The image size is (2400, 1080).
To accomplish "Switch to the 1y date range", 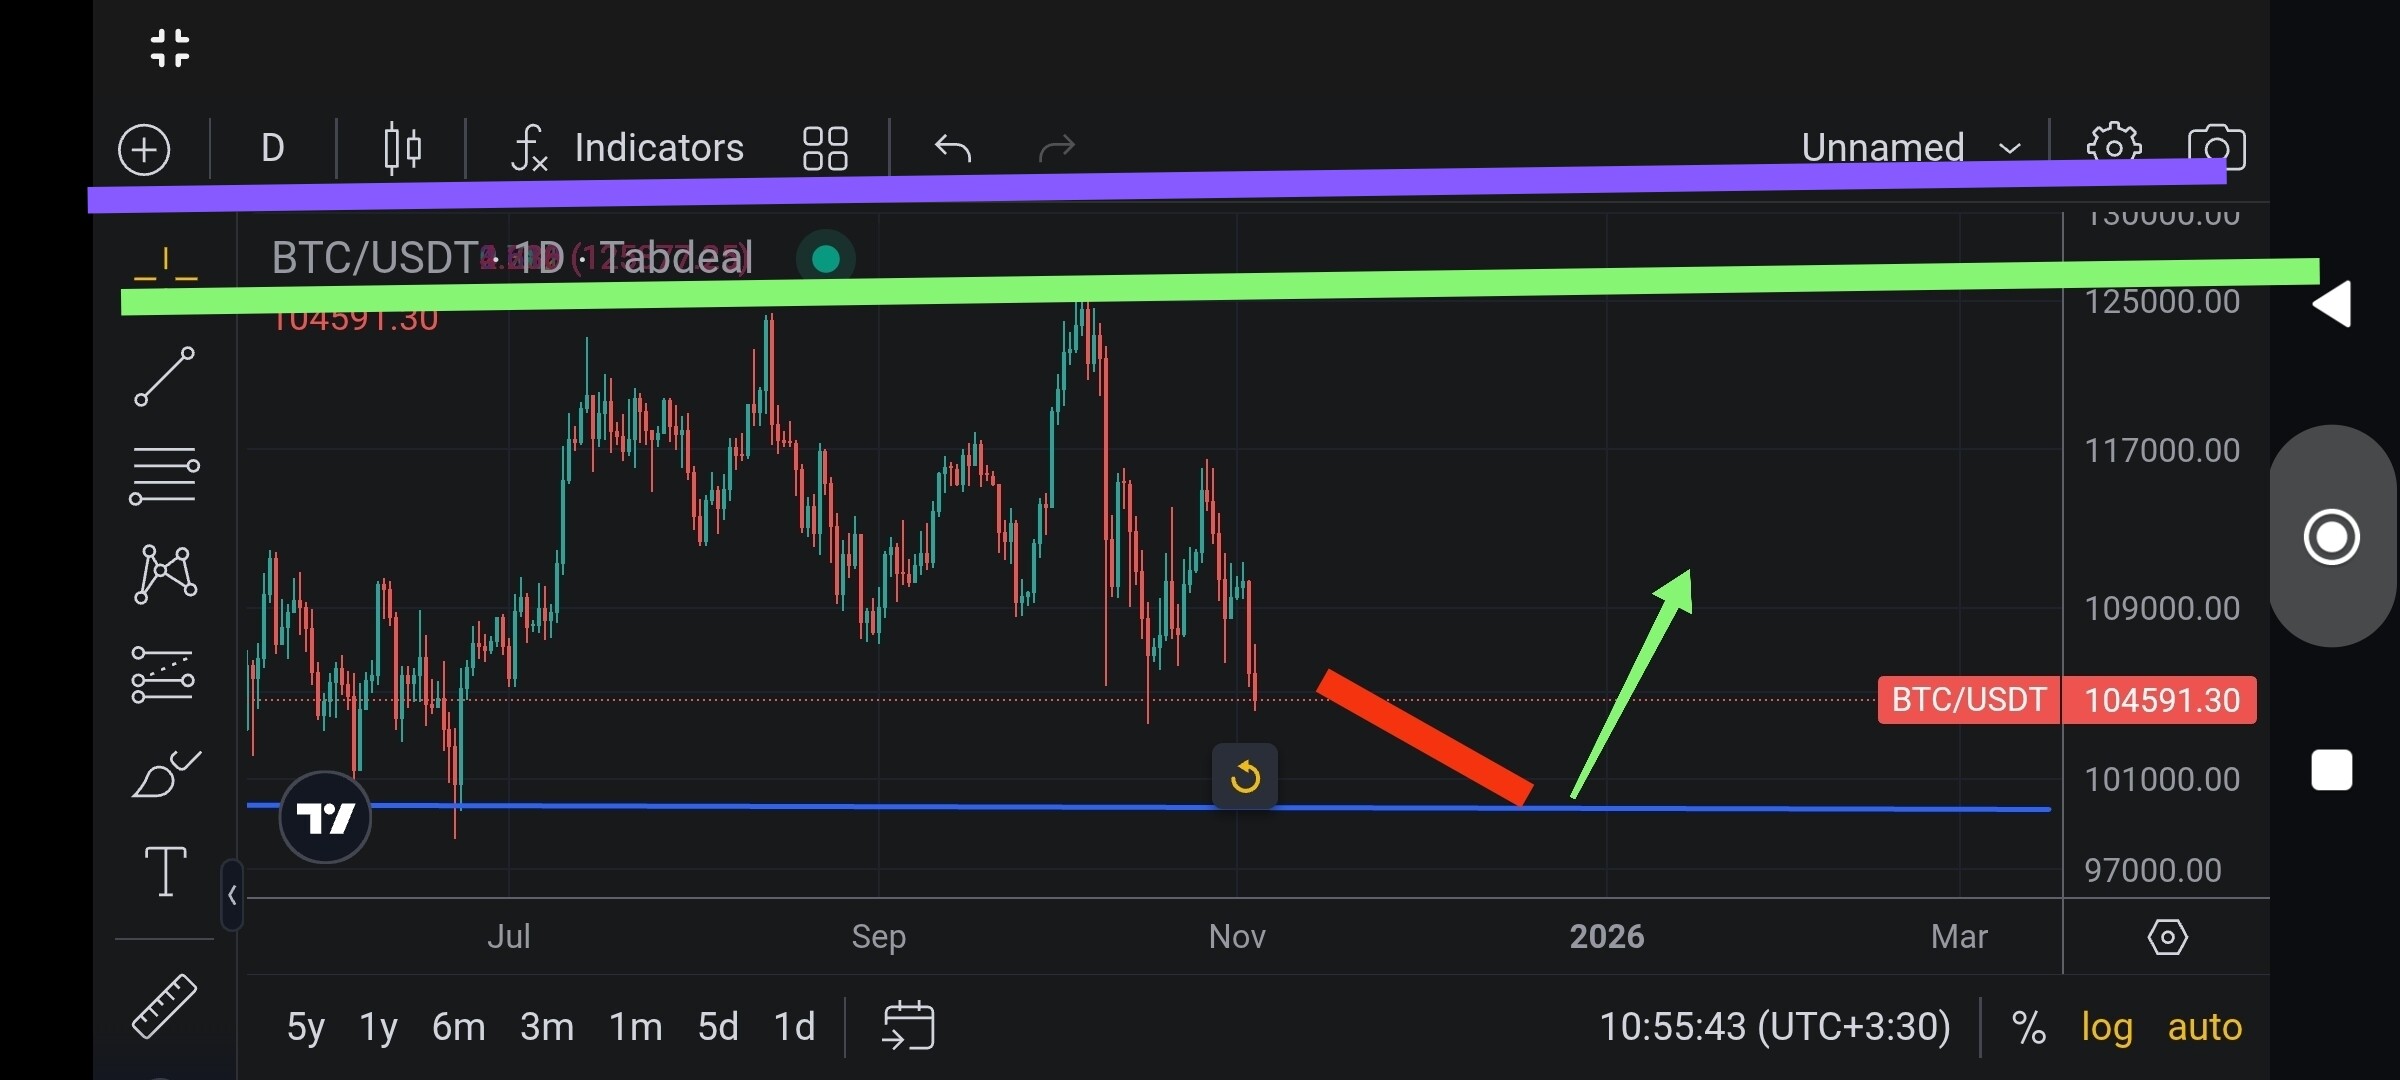I will pyautogui.click(x=378, y=1027).
